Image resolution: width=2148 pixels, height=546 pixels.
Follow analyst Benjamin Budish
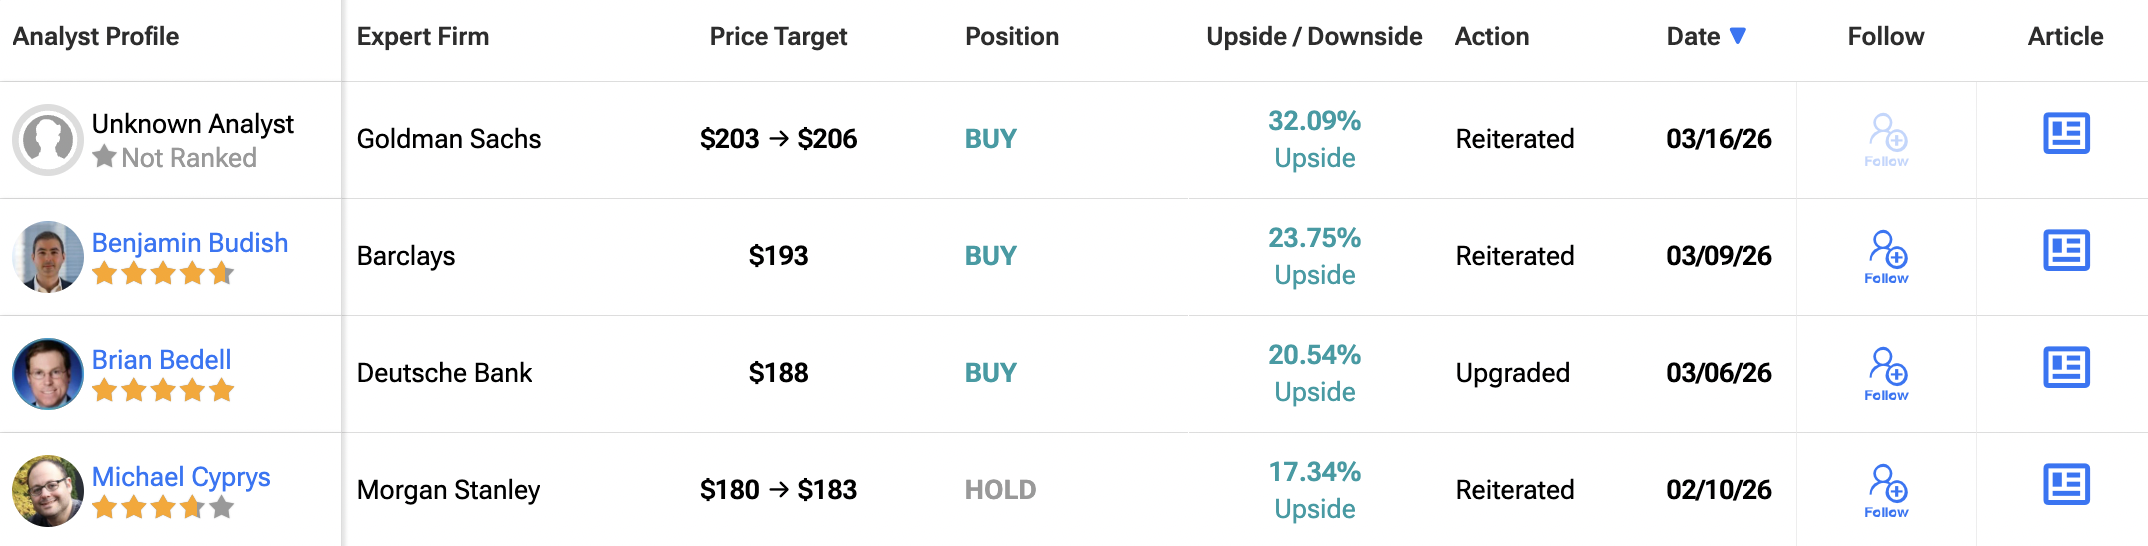(x=1887, y=256)
